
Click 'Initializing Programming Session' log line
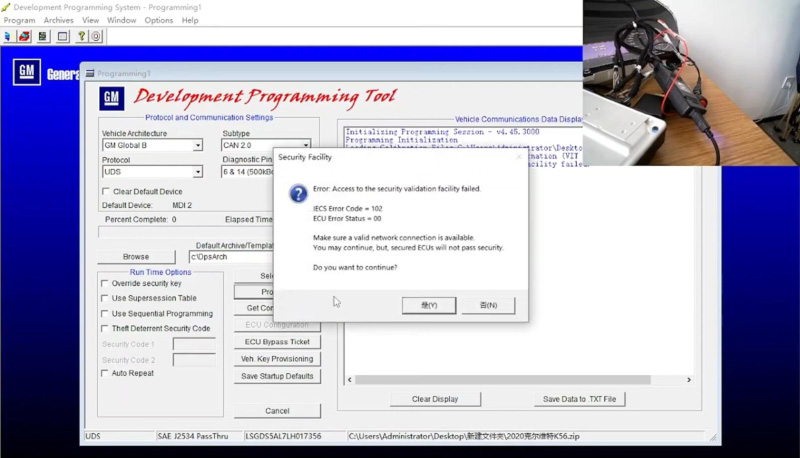pos(442,132)
